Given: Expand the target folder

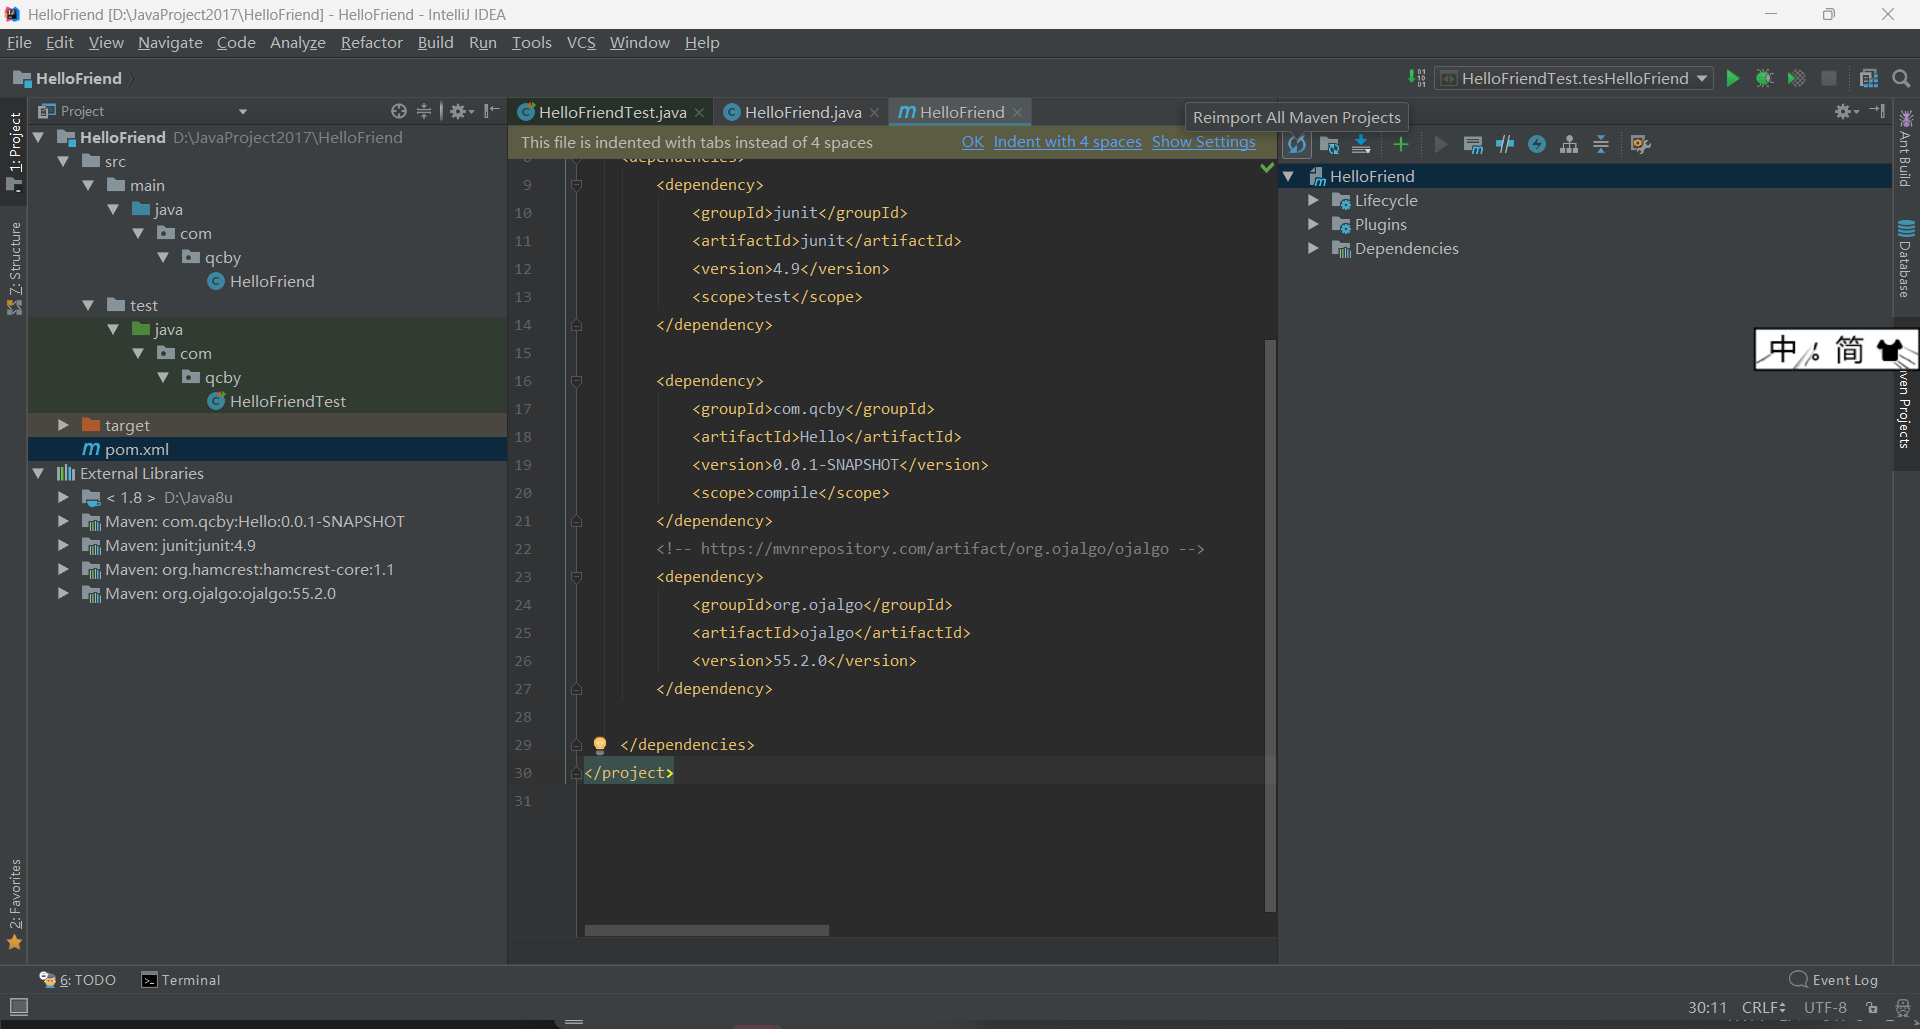Looking at the screenshot, I should click(x=63, y=425).
